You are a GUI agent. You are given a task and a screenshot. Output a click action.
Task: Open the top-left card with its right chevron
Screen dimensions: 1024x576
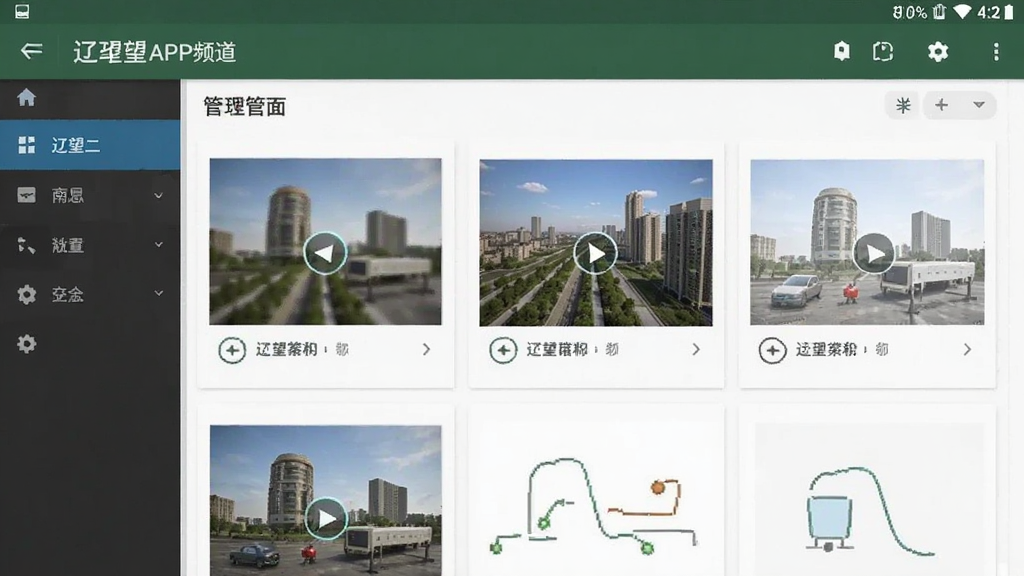tap(426, 349)
